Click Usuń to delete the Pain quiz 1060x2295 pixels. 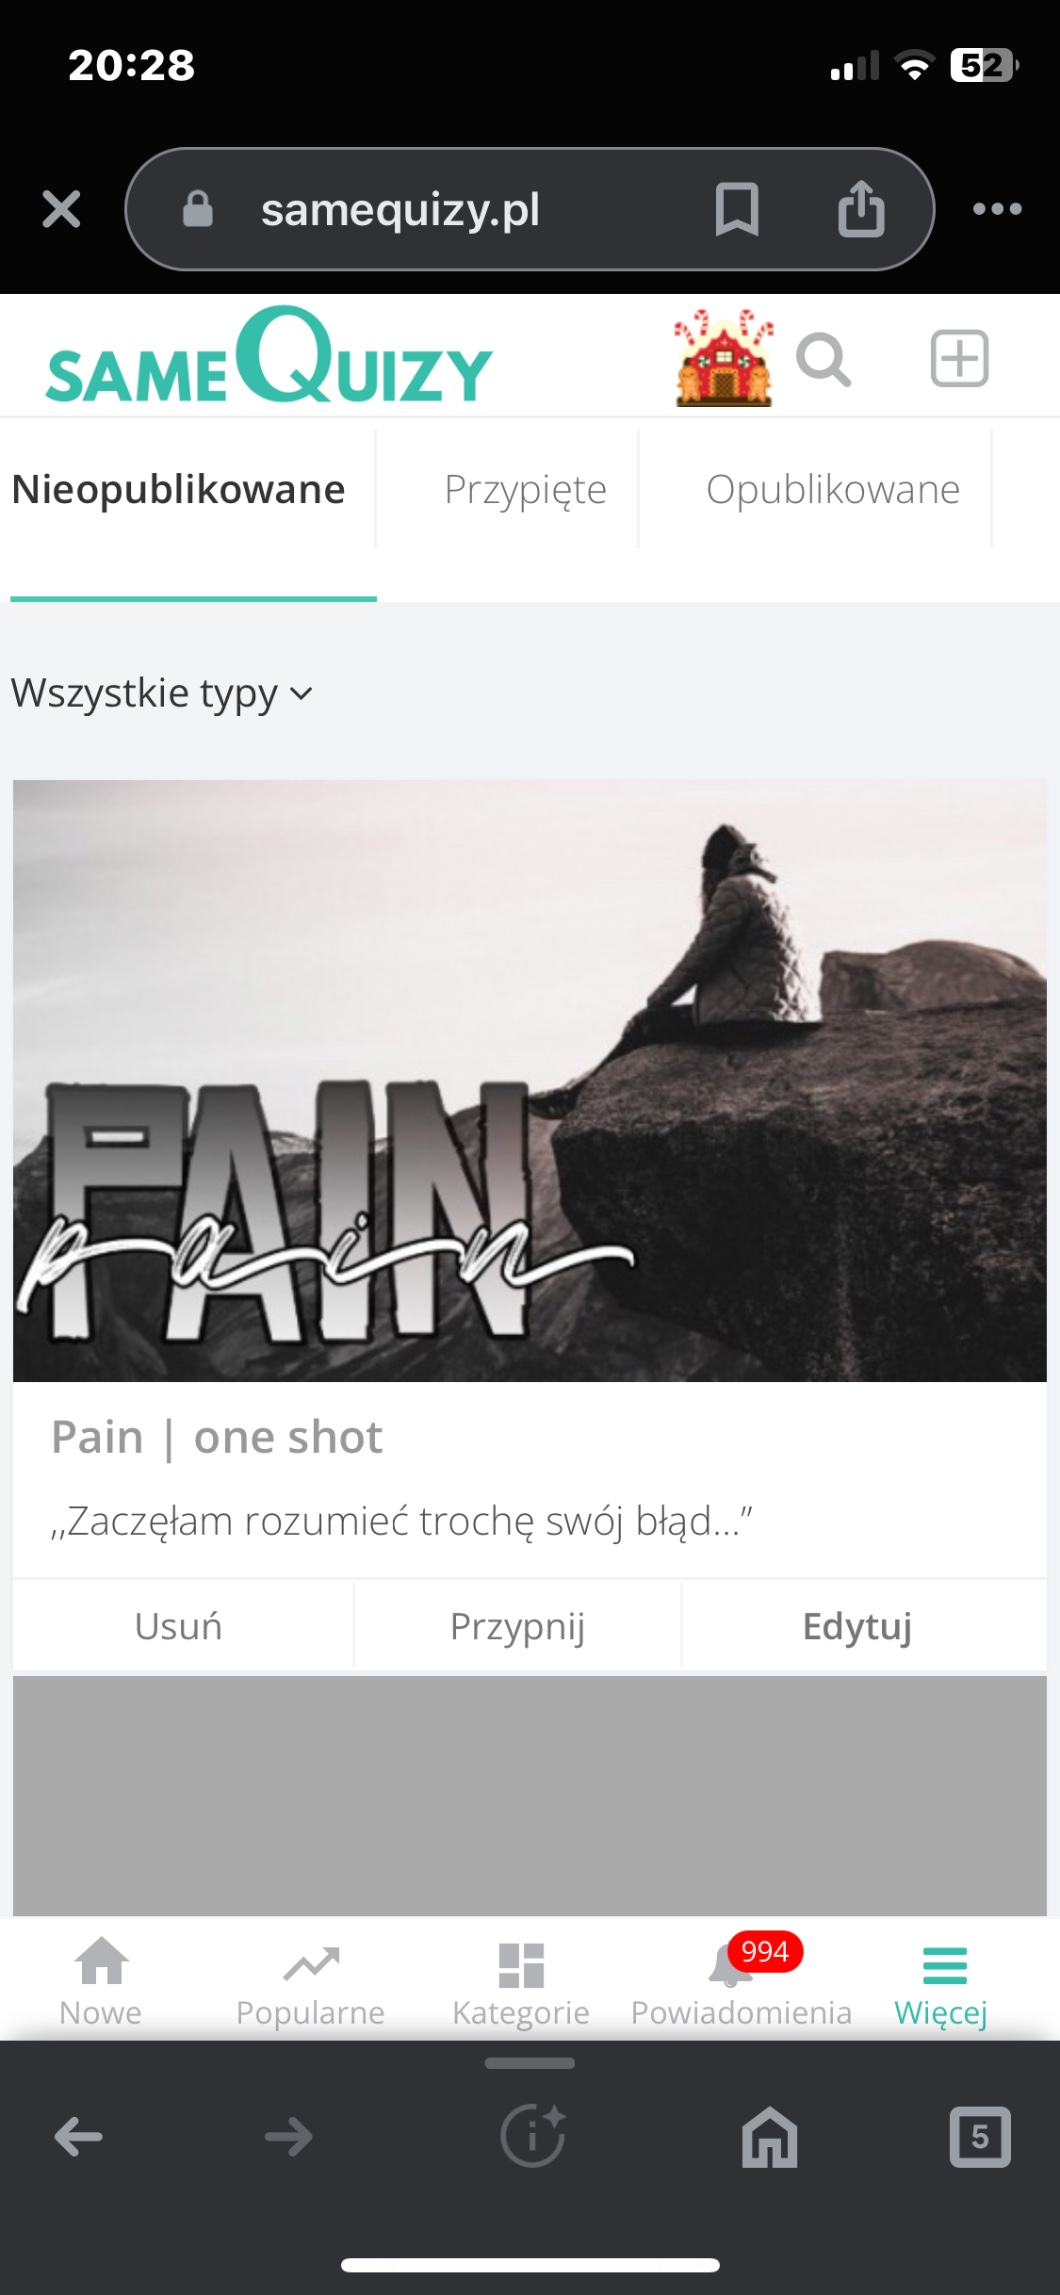[x=179, y=1626]
